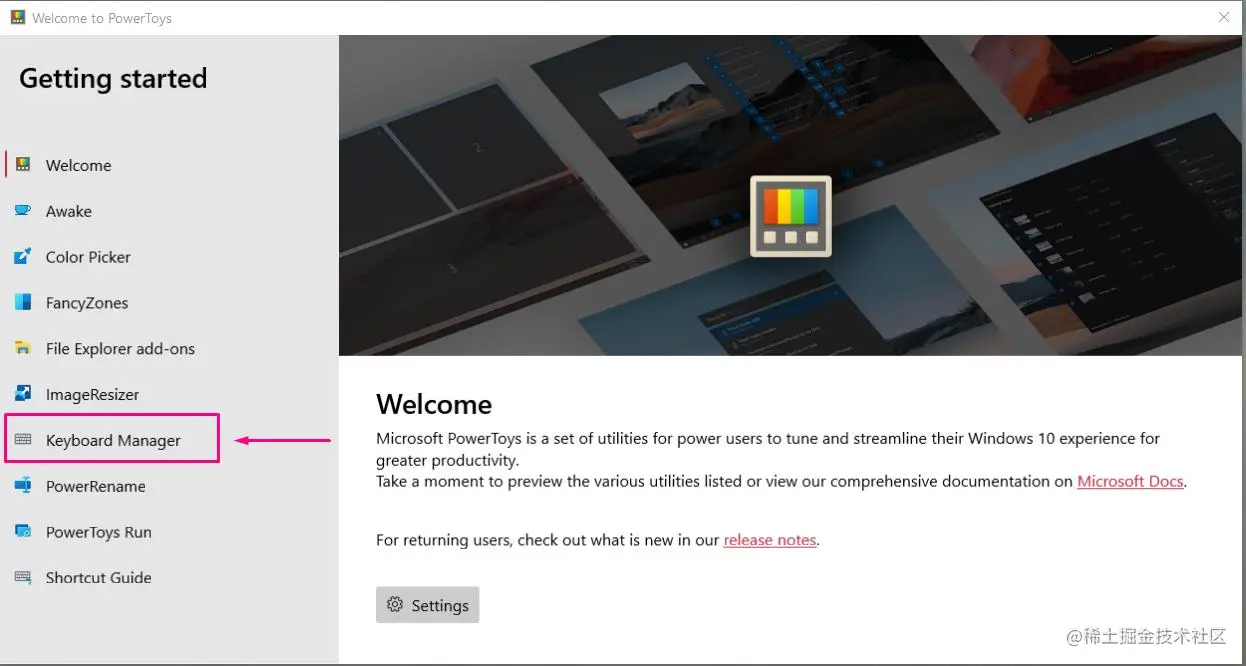Open the PowerToys Run label
Image resolution: width=1246 pixels, height=666 pixels.
(x=98, y=532)
